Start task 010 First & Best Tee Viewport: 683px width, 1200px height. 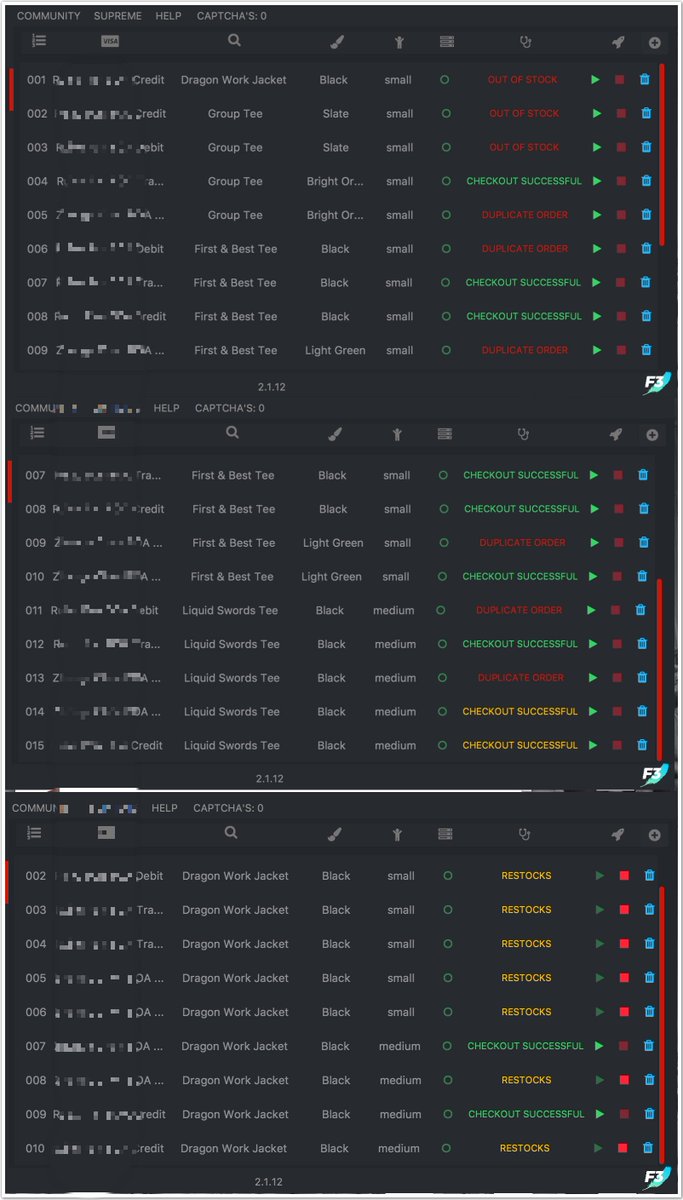tap(594, 576)
